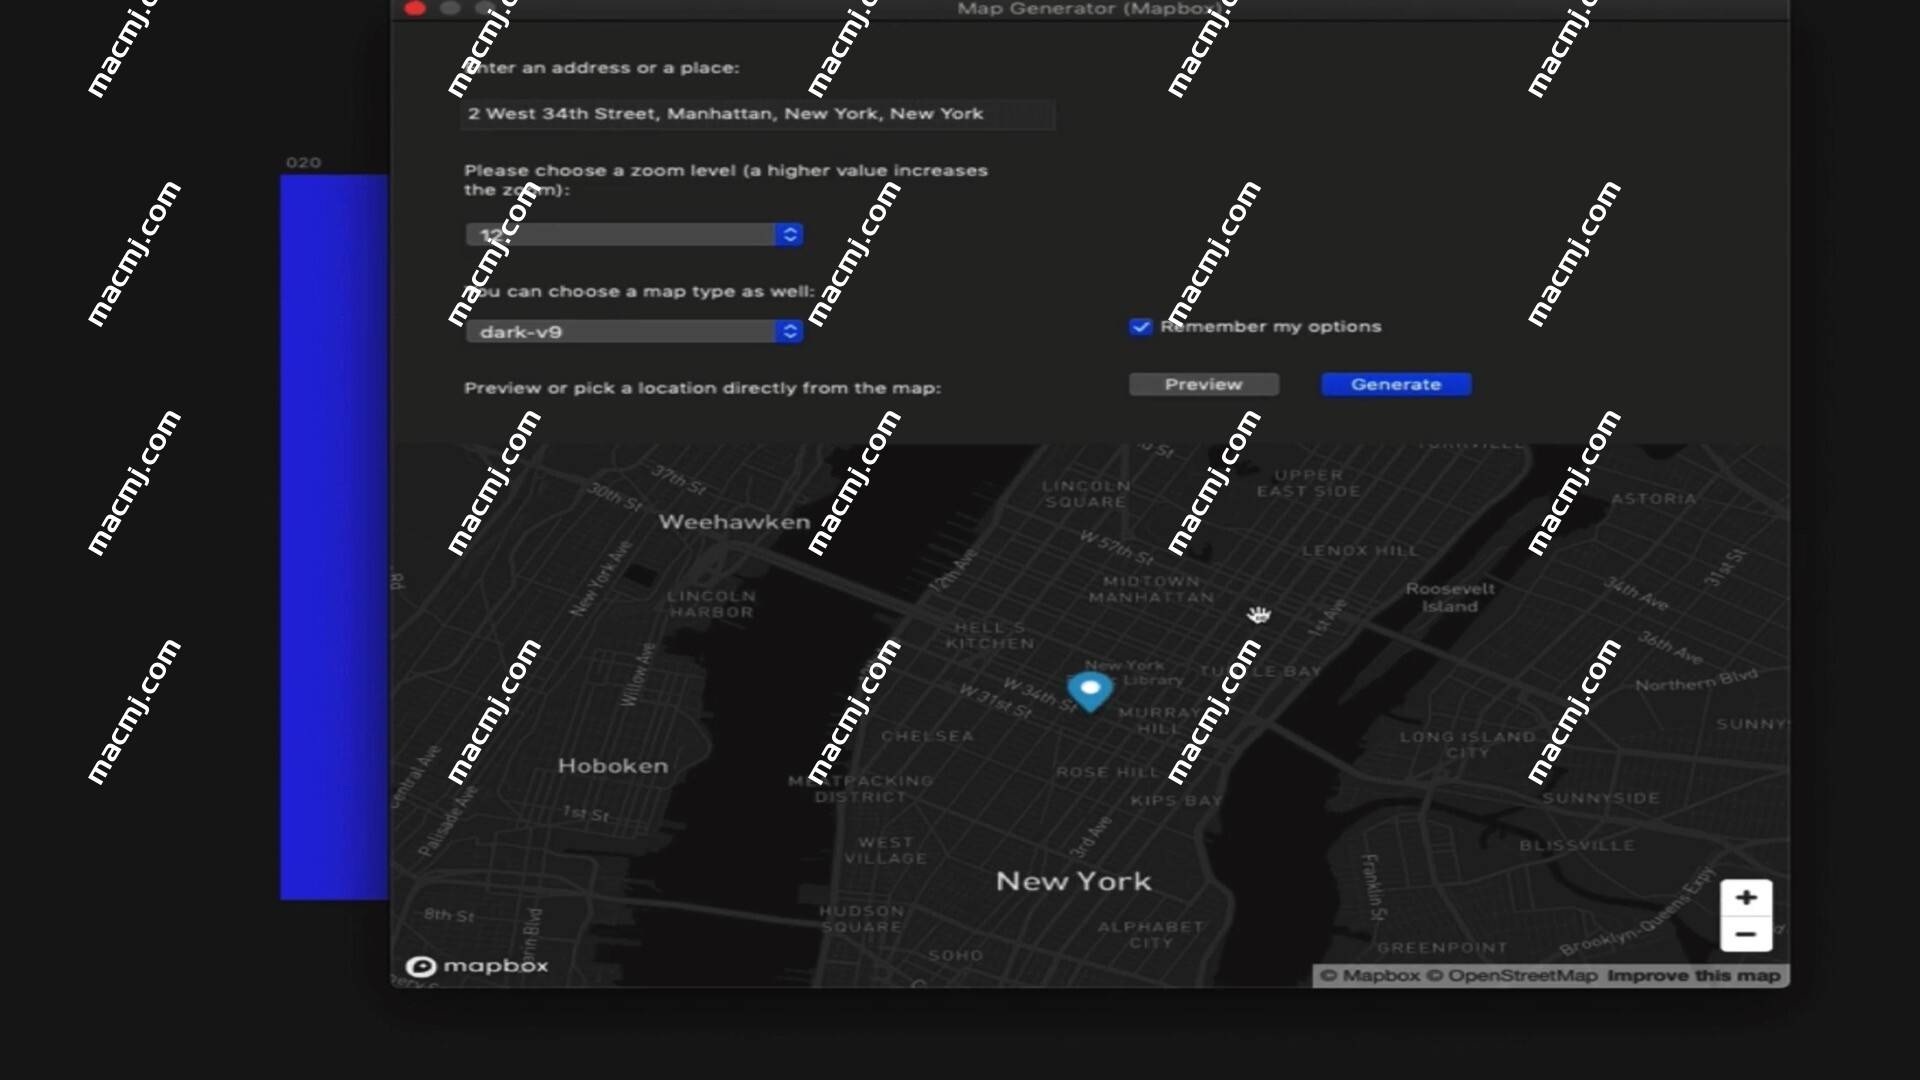
Task: Close the Map Generator window
Action: pos(415,8)
